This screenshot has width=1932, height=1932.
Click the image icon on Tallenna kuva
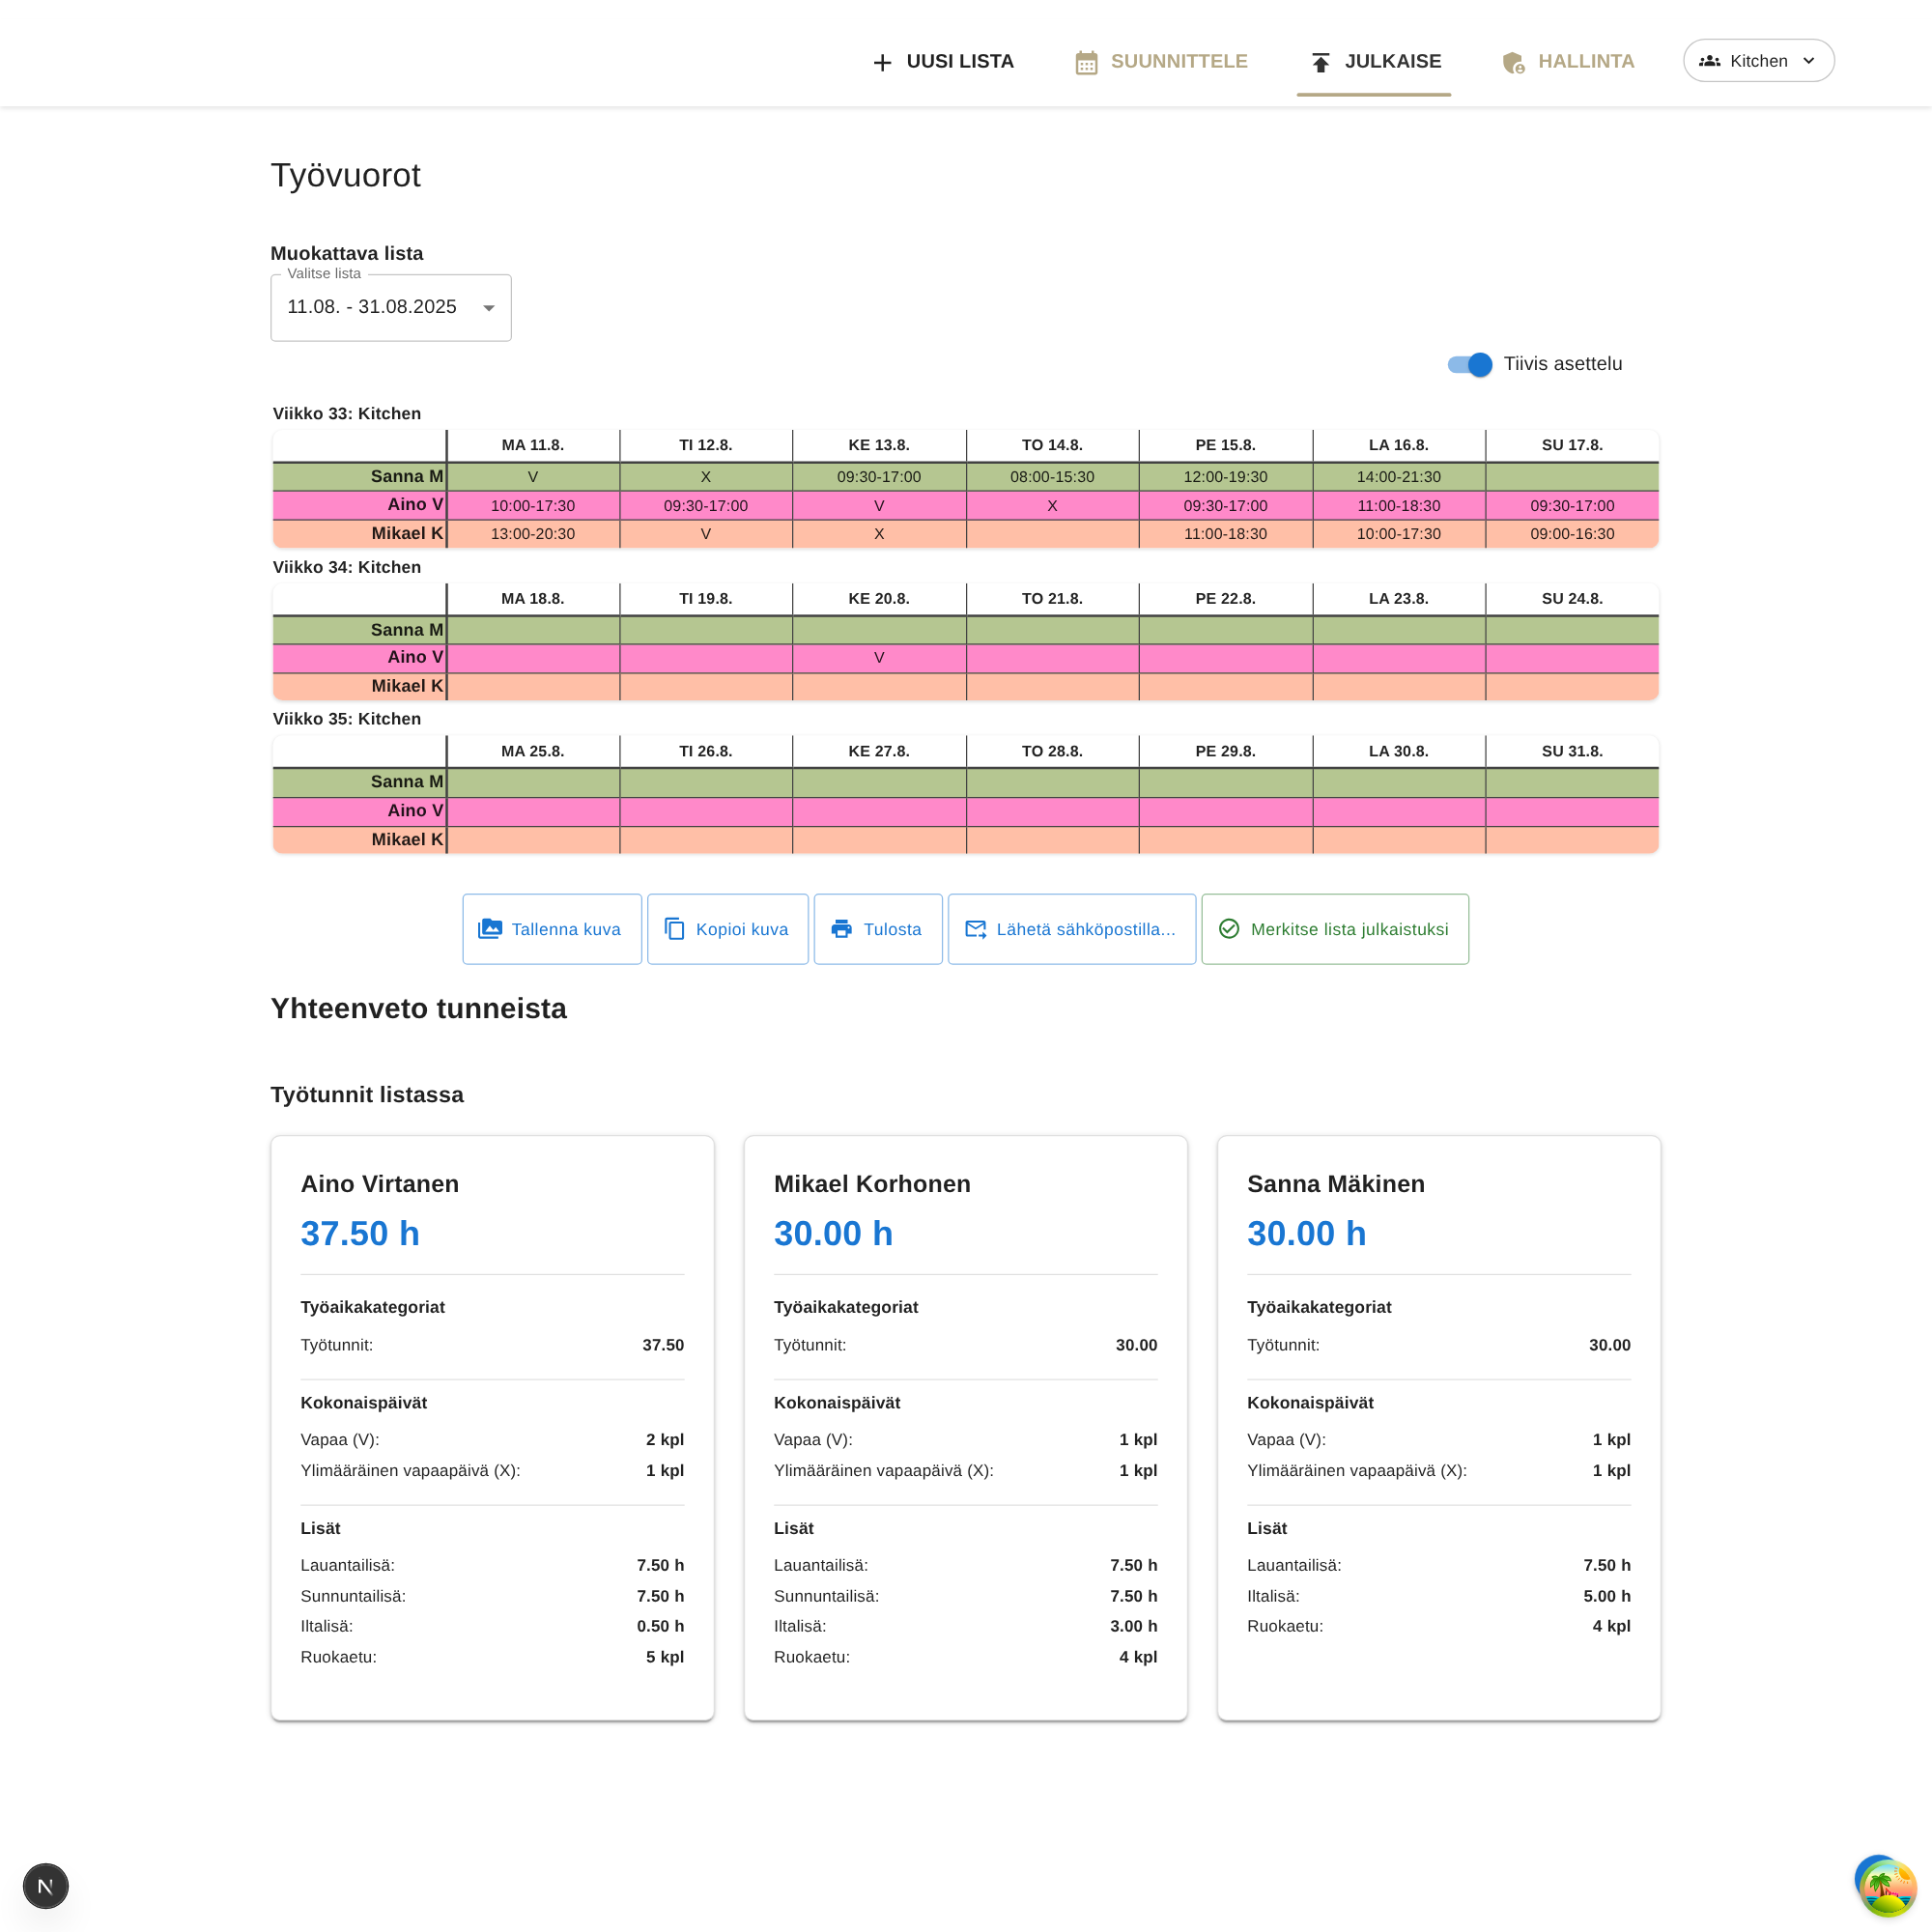(x=490, y=929)
